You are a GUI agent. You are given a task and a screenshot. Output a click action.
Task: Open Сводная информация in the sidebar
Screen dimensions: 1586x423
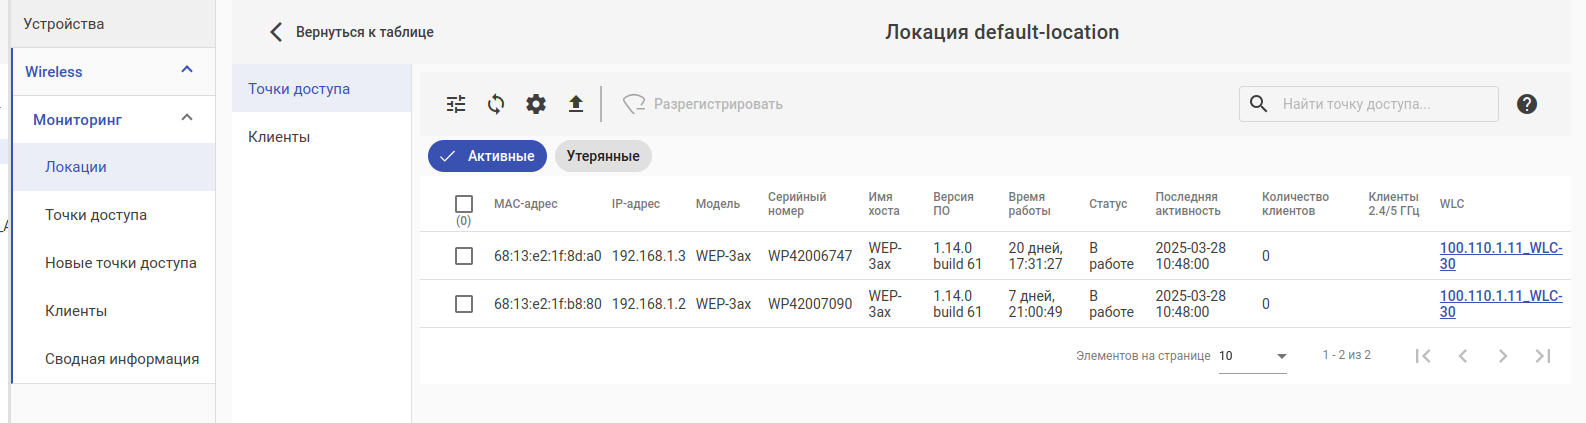click(x=122, y=359)
